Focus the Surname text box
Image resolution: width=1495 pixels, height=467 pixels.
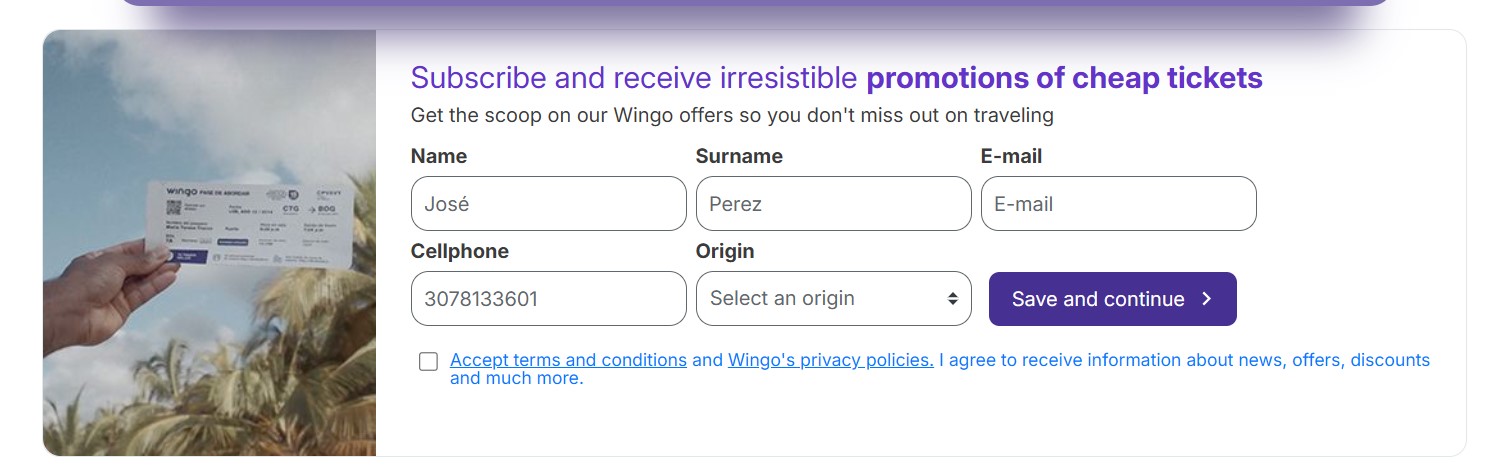click(833, 204)
